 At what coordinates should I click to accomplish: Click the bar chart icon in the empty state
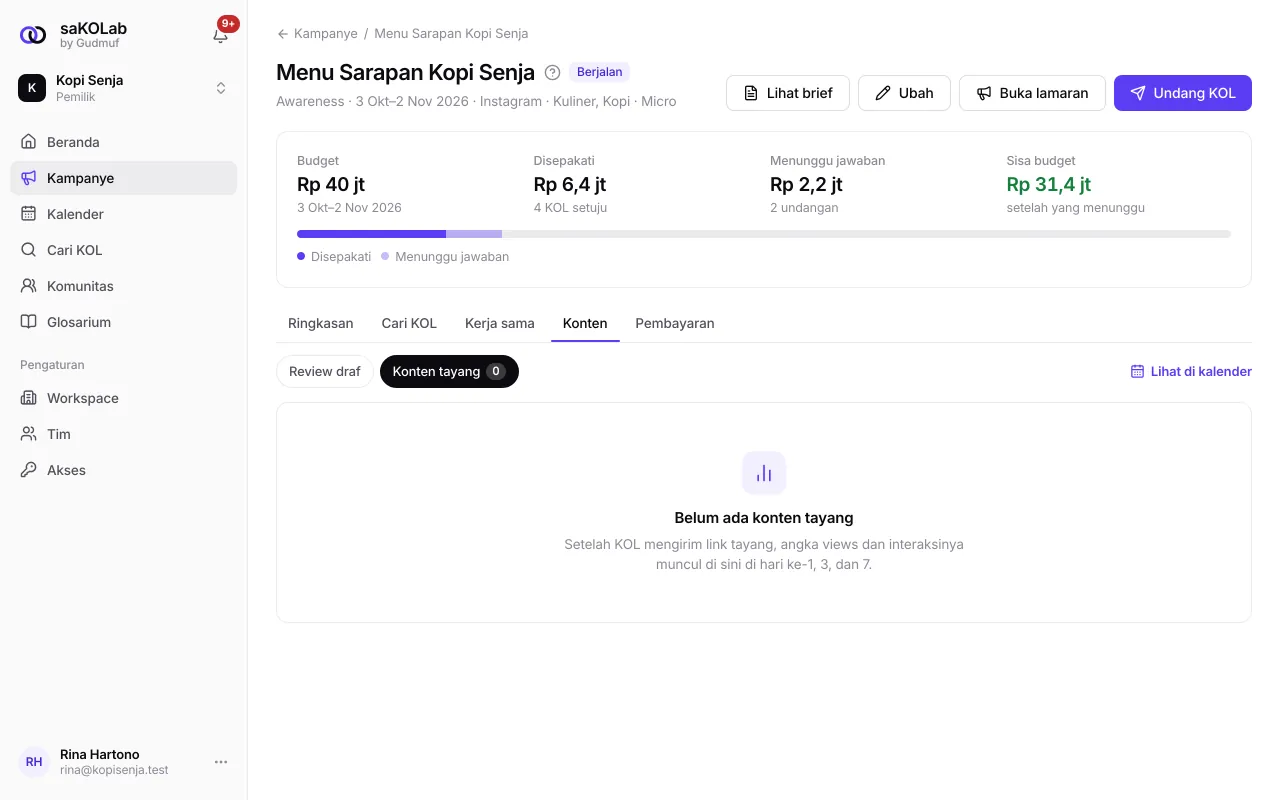[x=764, y=473]
